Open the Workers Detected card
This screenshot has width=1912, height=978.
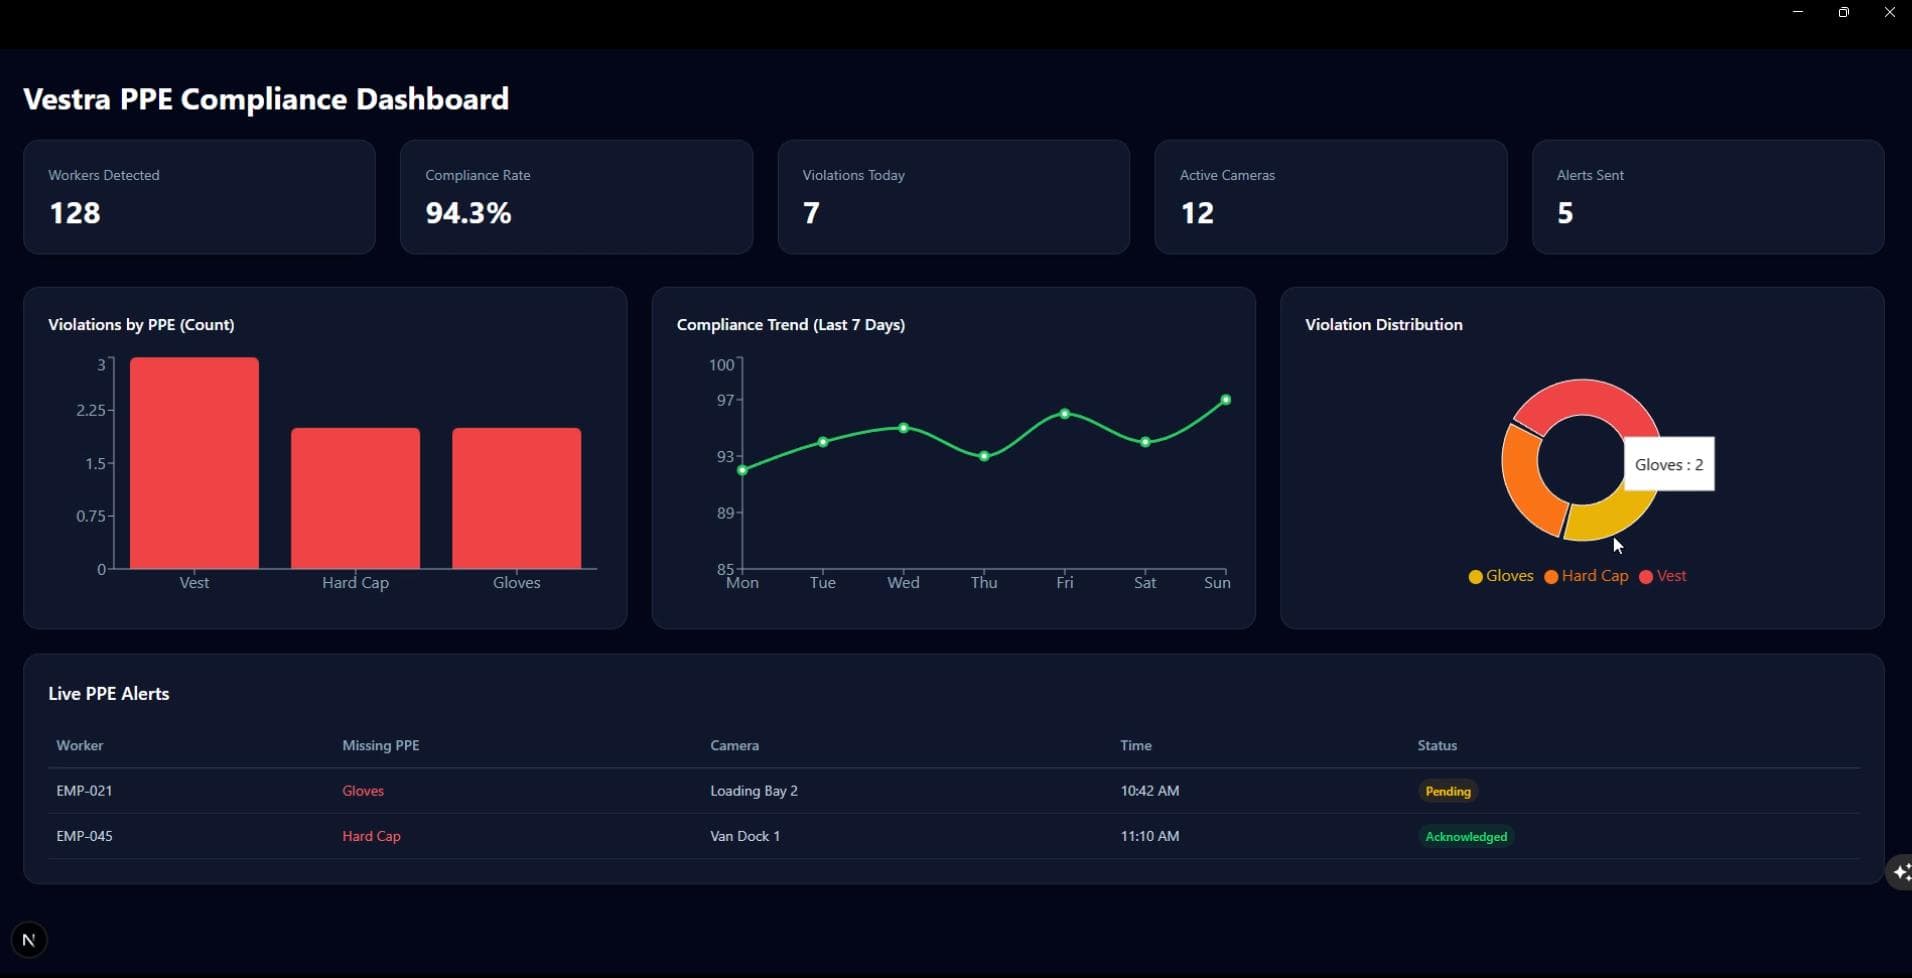tap(199, 197)
